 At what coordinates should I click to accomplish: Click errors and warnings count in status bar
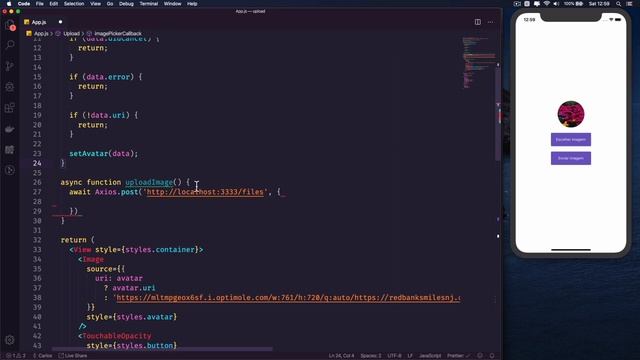16,356
